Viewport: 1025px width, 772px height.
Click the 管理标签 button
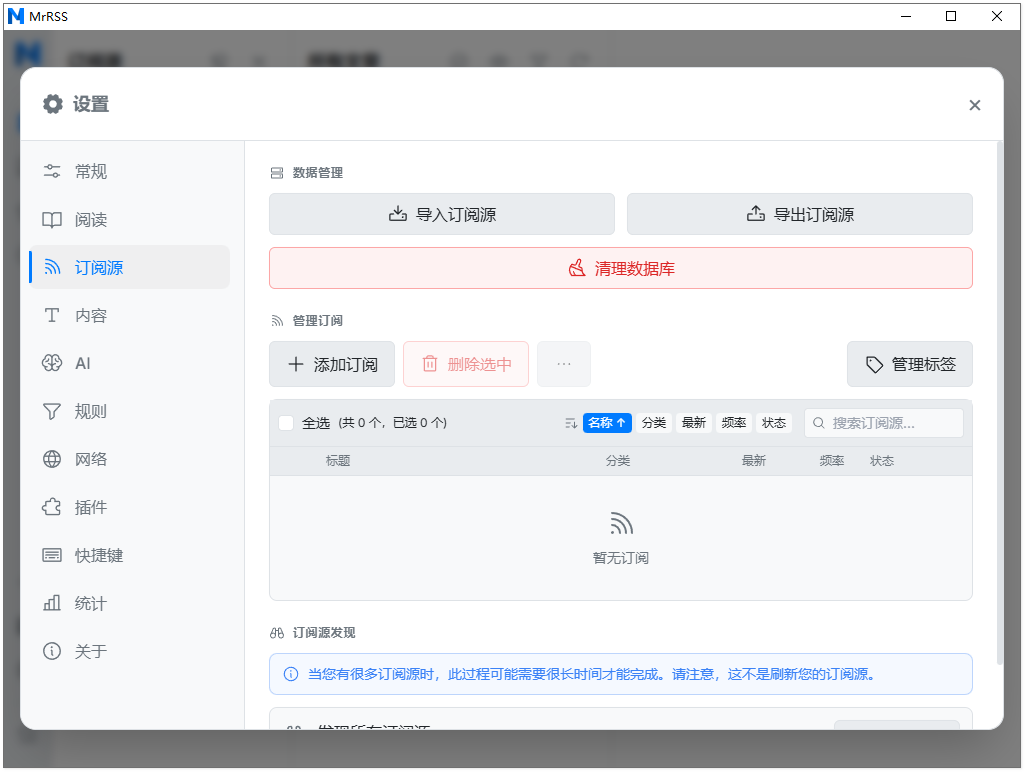(x=909, y=363)
